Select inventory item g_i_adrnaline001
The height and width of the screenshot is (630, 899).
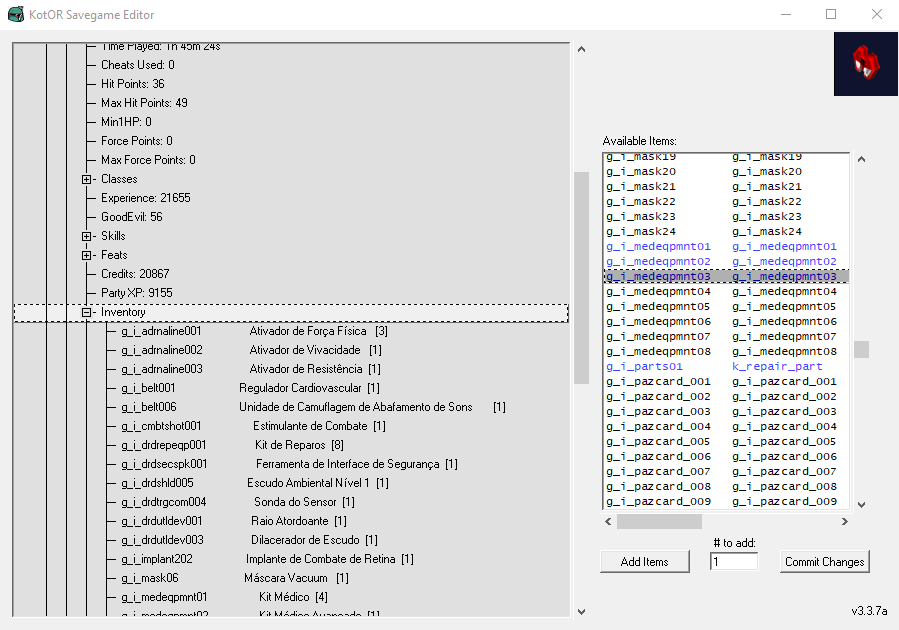[x=255, y=331]
